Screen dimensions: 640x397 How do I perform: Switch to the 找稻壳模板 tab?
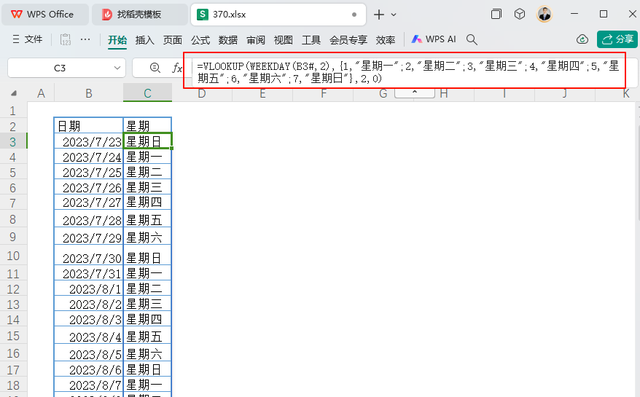139,14
